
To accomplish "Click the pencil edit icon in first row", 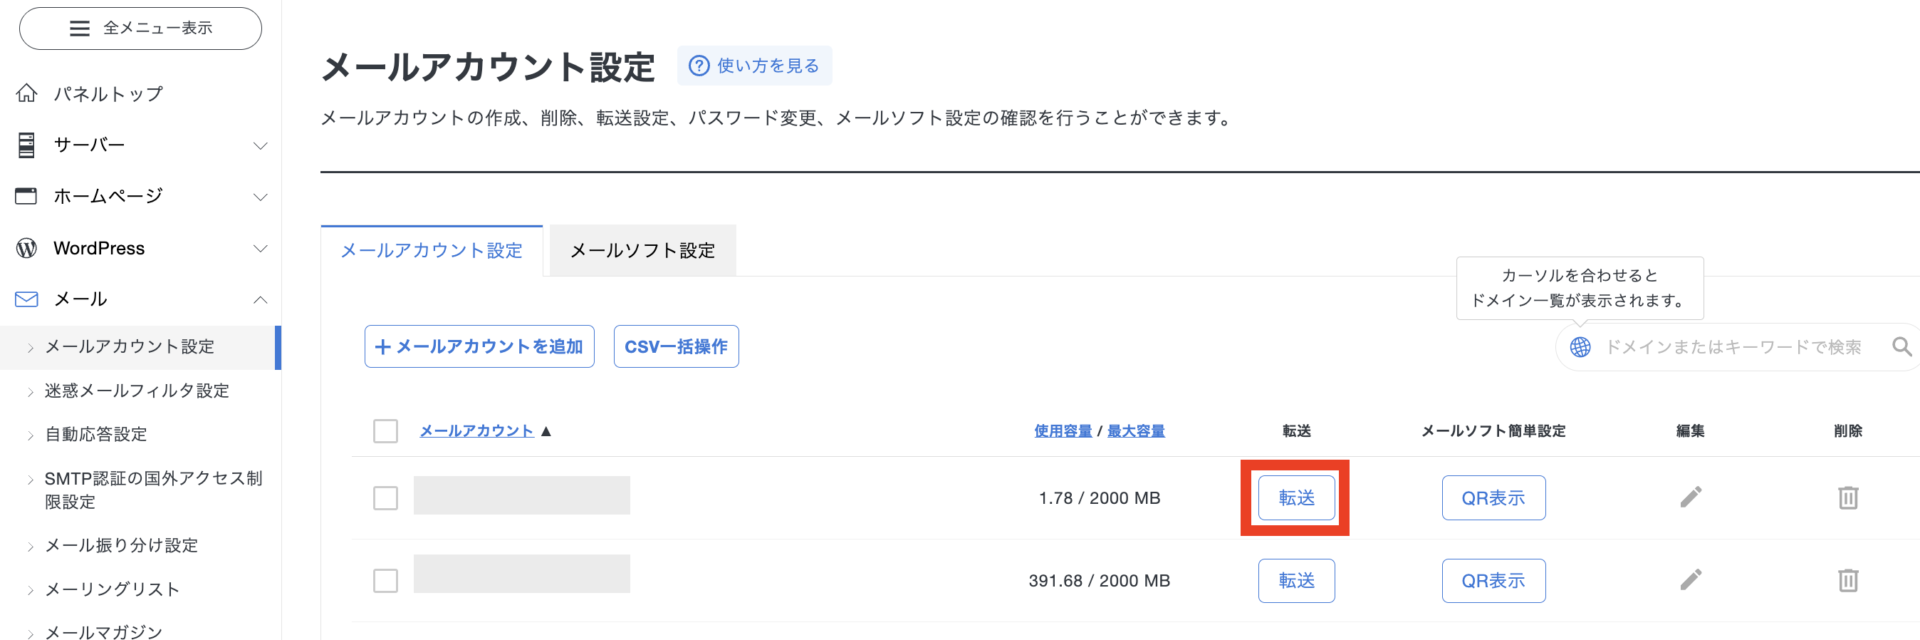I will pyautogui.click(x=1690, y=497).
